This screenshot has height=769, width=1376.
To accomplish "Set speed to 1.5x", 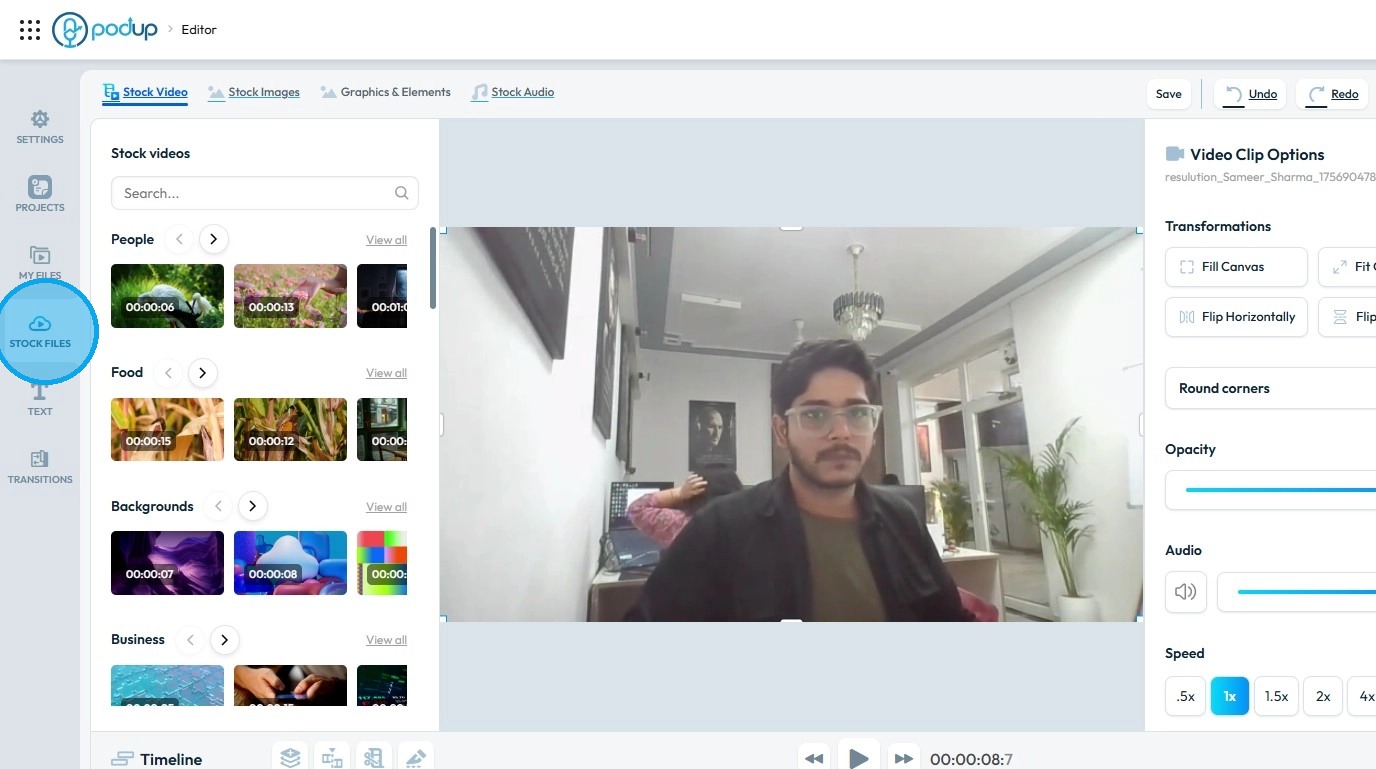I will 1276,696.
